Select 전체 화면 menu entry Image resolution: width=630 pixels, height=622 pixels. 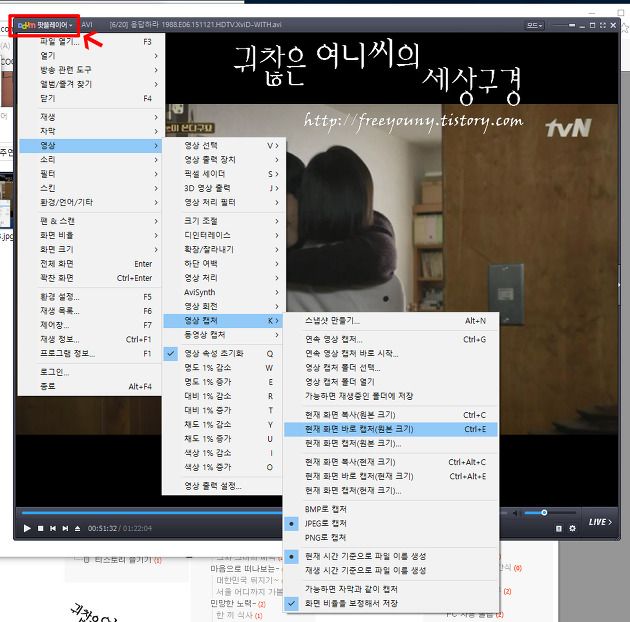click(91, 264)
